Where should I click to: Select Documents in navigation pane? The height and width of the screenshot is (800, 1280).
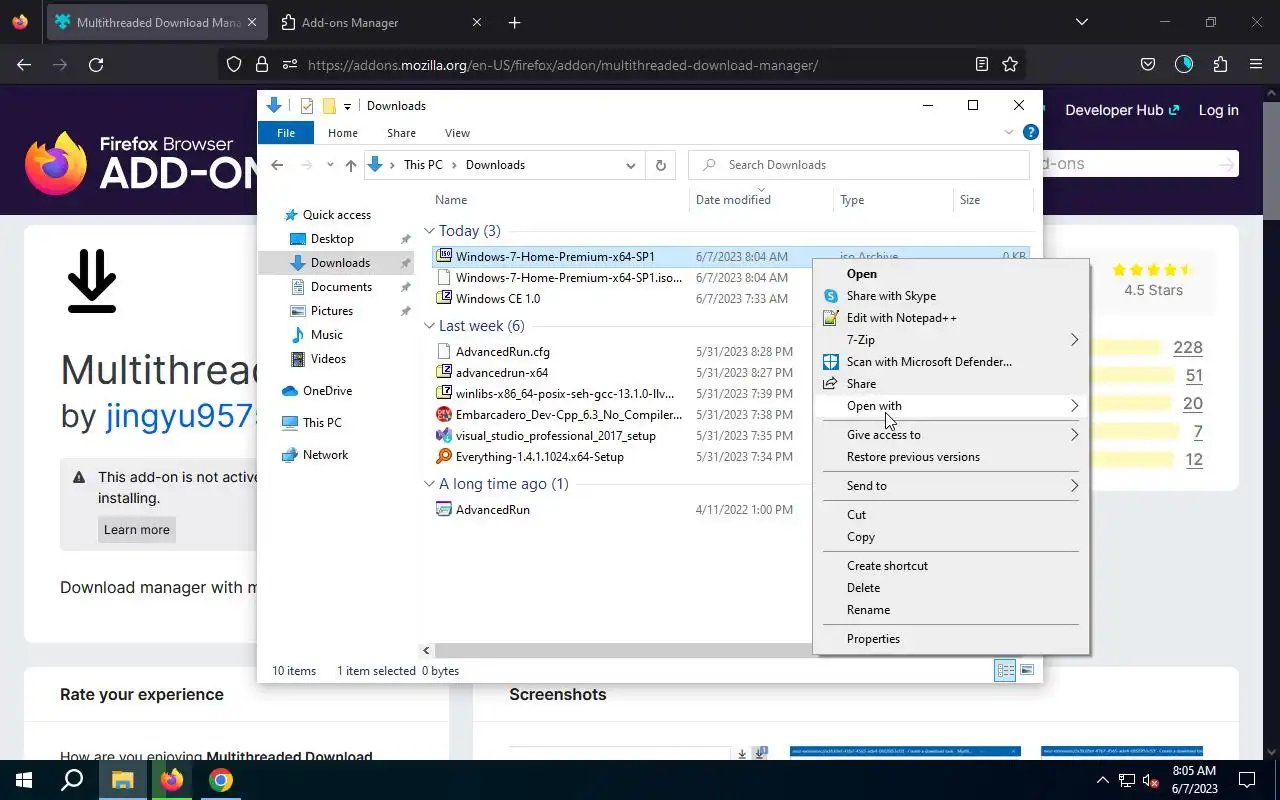[x=341, y=287]
